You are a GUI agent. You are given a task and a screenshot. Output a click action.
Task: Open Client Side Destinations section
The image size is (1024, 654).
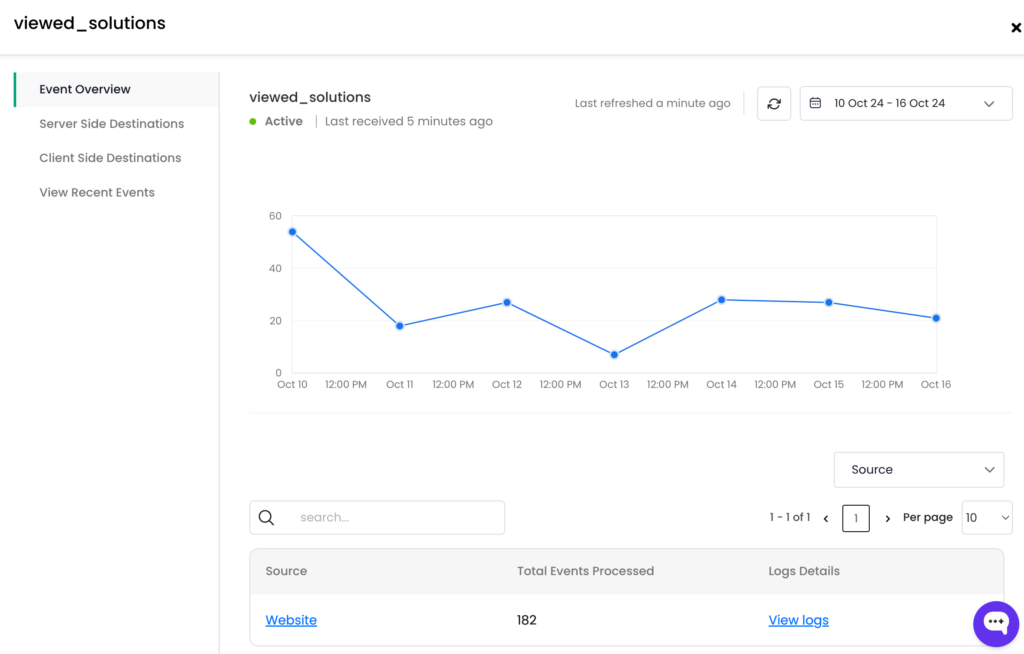point(110,157)
